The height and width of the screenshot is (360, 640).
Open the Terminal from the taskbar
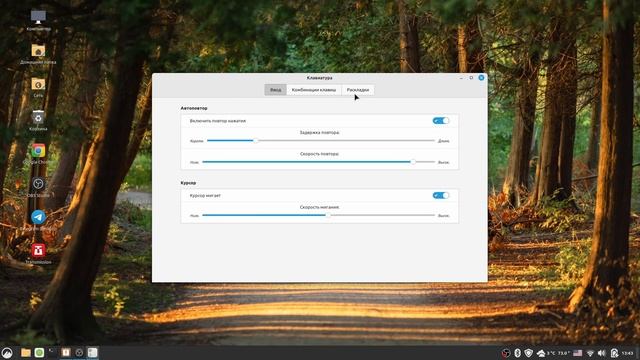pos(52,353)
